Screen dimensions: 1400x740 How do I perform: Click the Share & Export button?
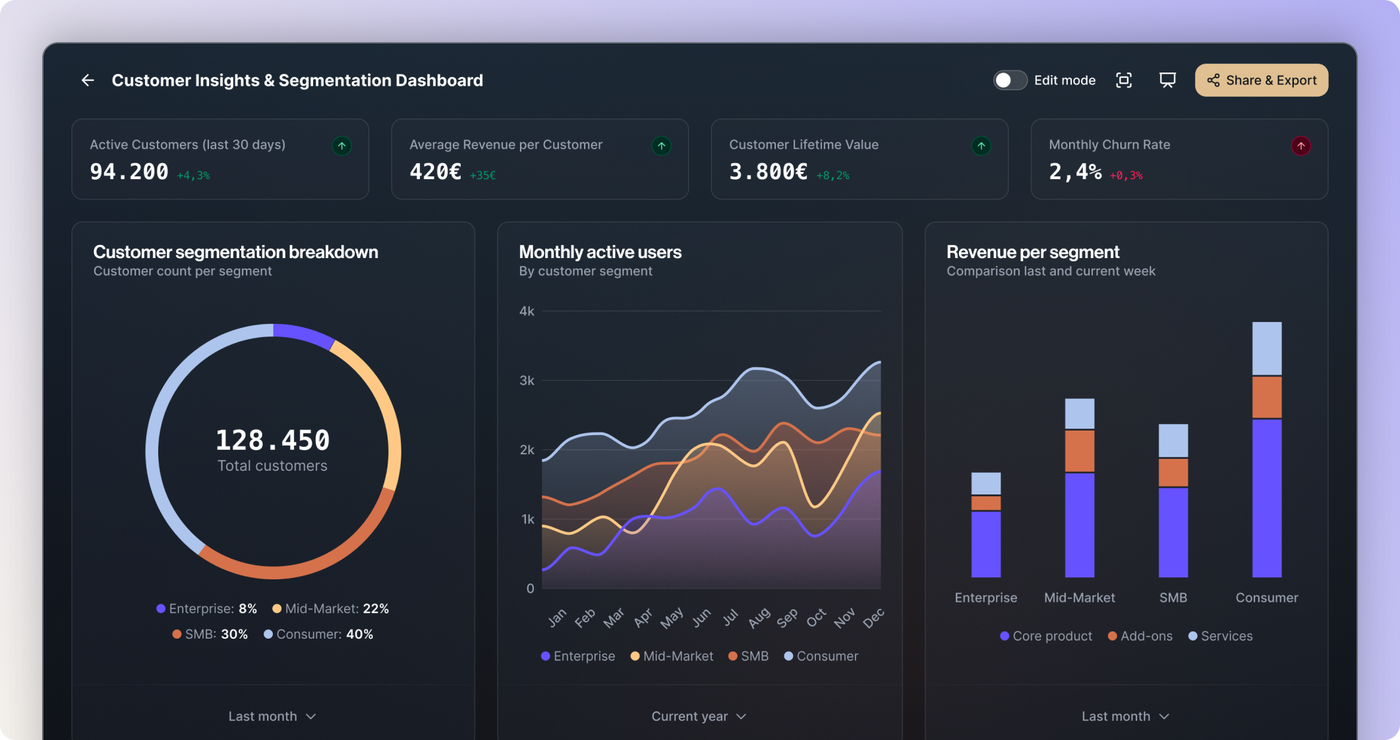(x=1261, y=80)
